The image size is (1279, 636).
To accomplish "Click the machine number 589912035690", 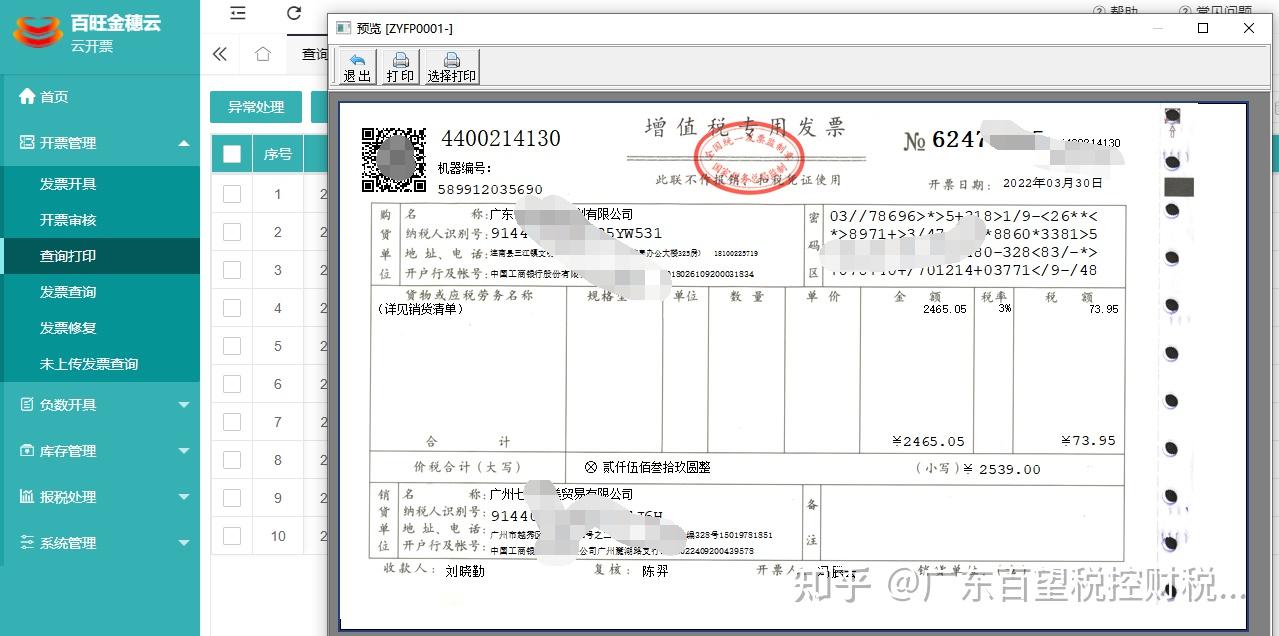I will coord(490,189).
